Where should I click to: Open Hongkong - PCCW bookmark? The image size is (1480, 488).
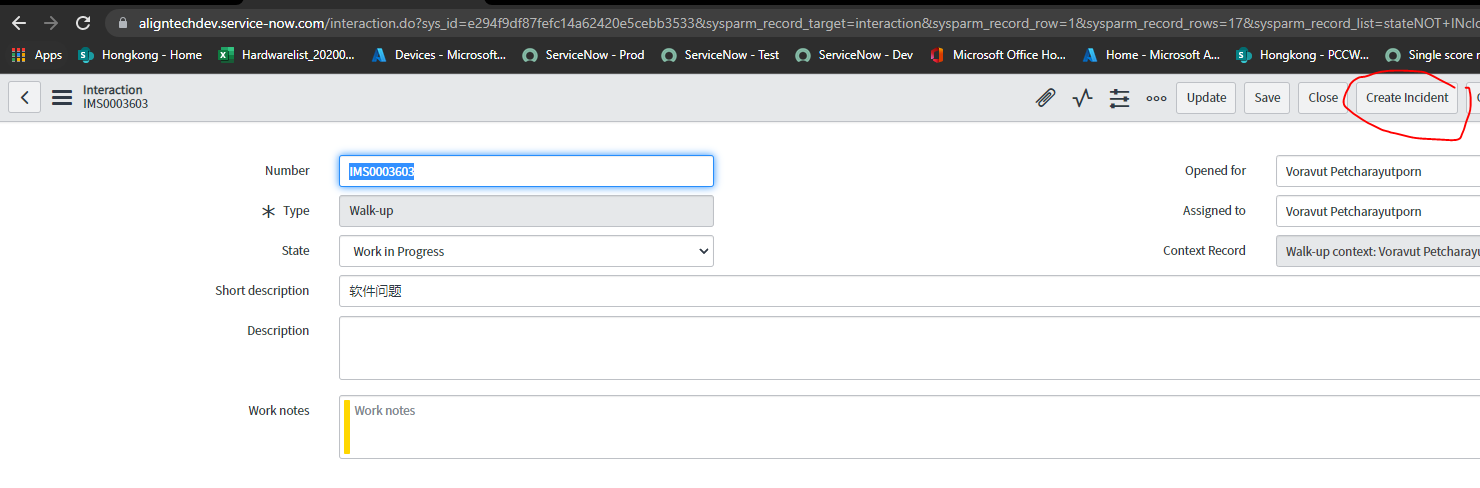point(1304,55)
